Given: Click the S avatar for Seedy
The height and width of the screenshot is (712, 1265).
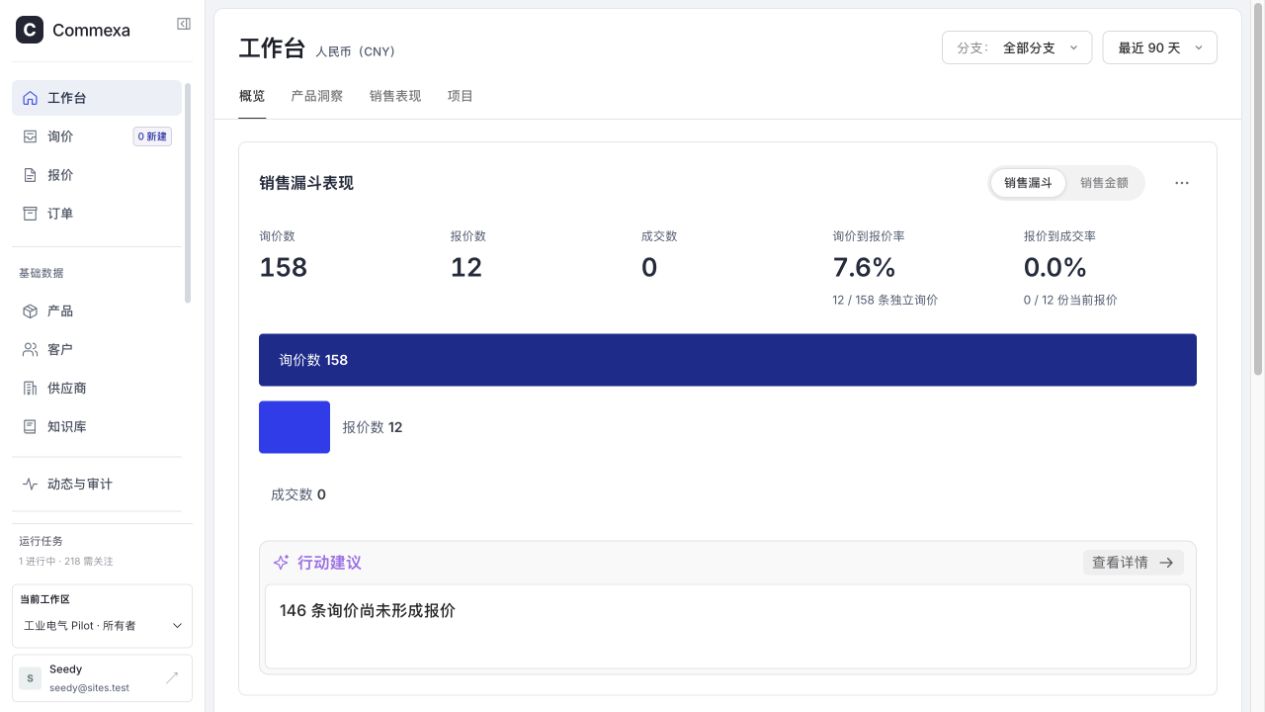Looking at the screenshot, I should [x=30, y=678].
